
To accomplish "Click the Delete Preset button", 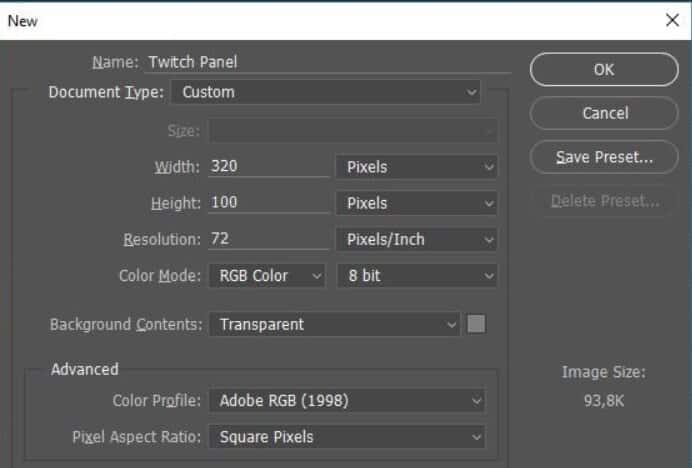I will click(x=604, y=201).
